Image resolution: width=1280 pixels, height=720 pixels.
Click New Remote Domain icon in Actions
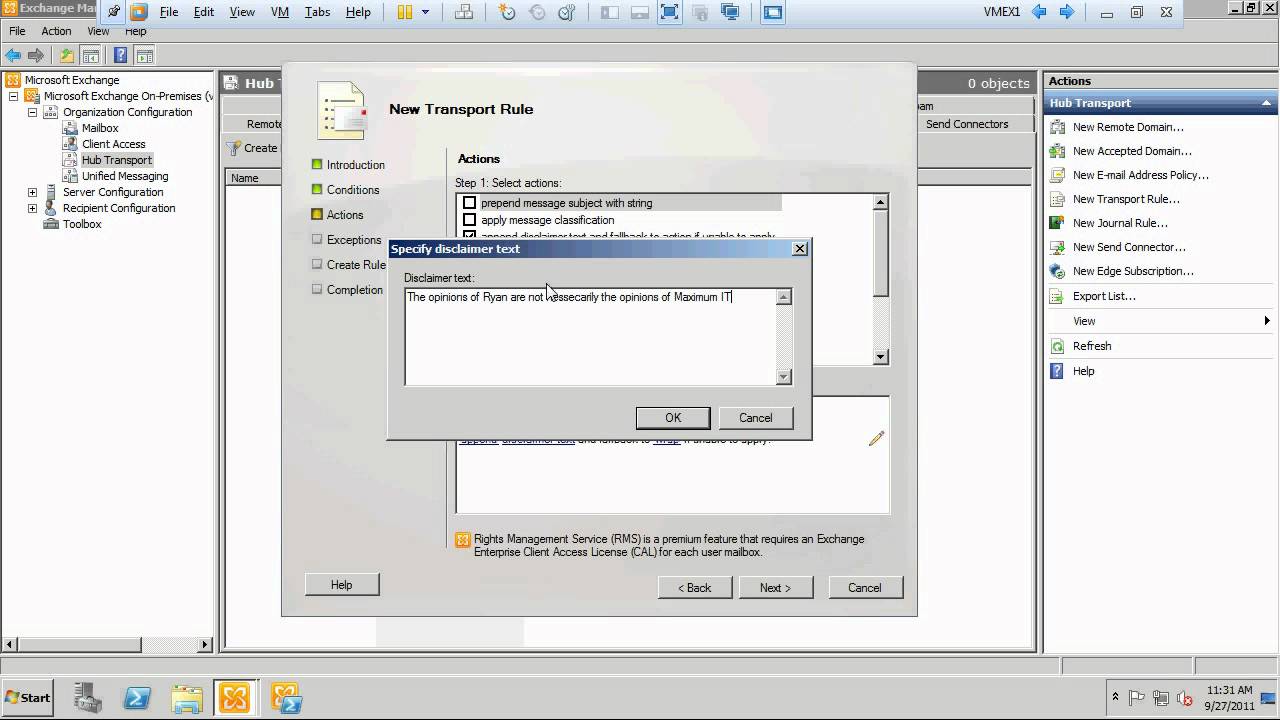pos(1057,127)
